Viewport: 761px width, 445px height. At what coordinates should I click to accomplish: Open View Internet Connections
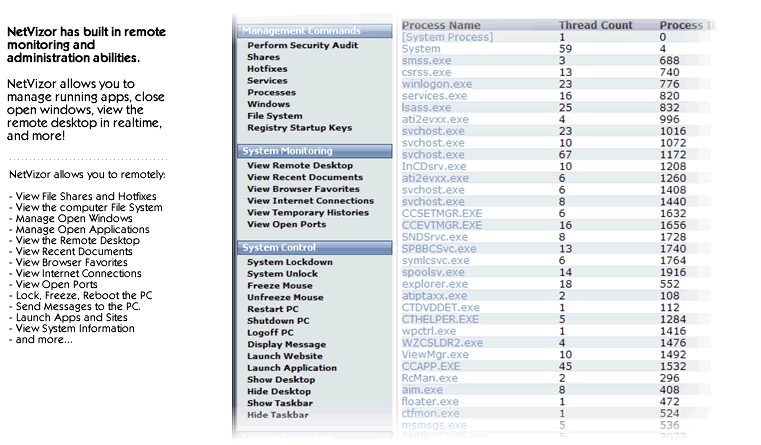308,201
